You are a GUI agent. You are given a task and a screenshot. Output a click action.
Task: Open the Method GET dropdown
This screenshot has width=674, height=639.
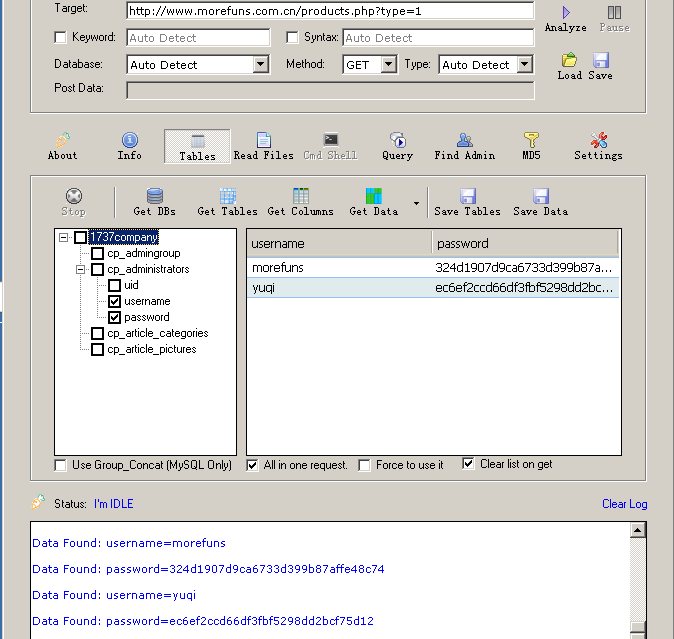[x=389, y=64]
